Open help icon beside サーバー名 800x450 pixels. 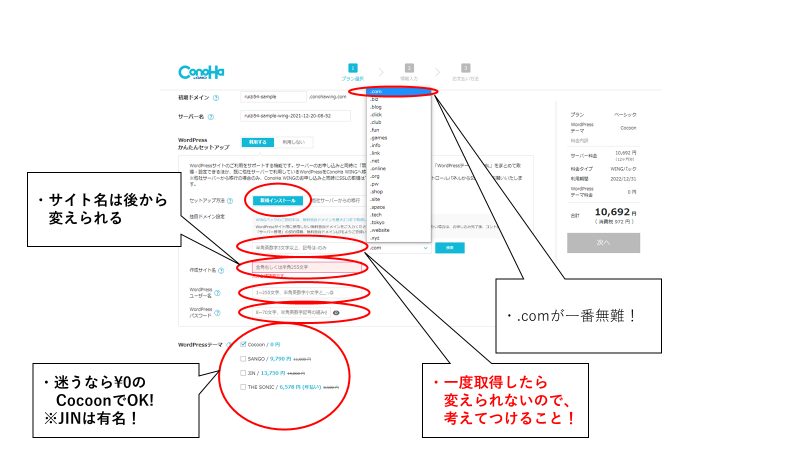[211, 117]
